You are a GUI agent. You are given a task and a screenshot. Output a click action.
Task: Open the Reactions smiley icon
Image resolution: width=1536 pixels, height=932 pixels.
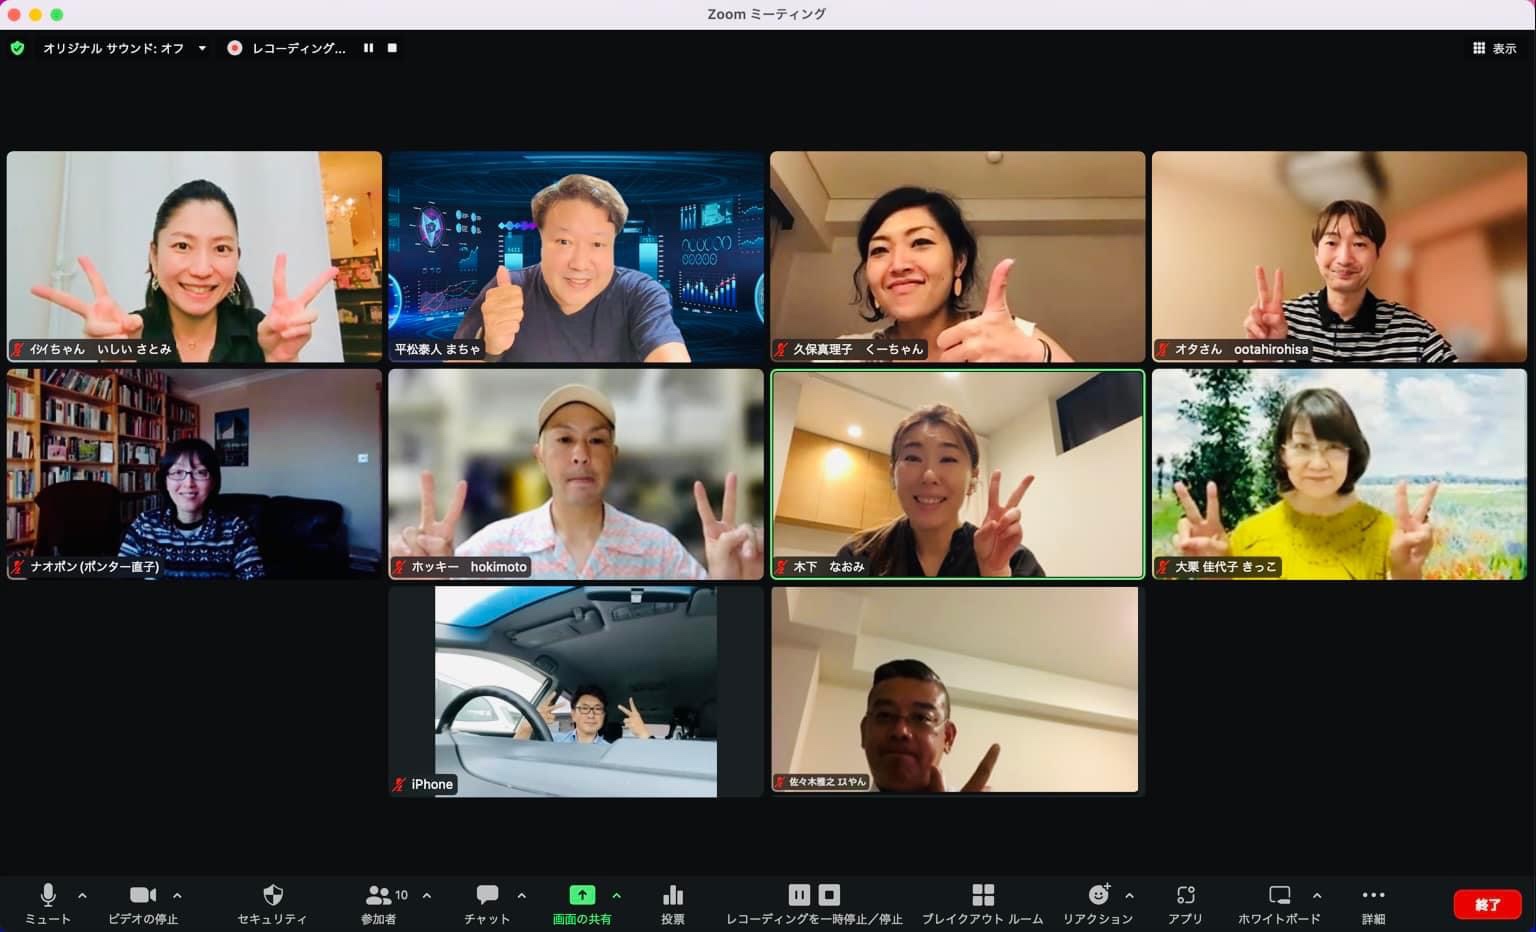(x=1099, y=894)
